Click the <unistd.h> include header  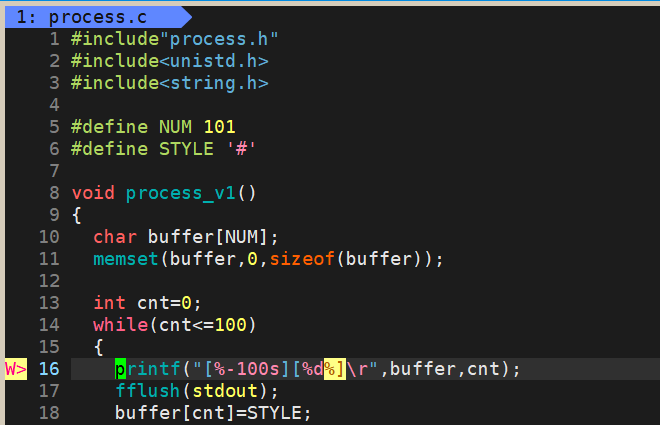coord(214,61)
